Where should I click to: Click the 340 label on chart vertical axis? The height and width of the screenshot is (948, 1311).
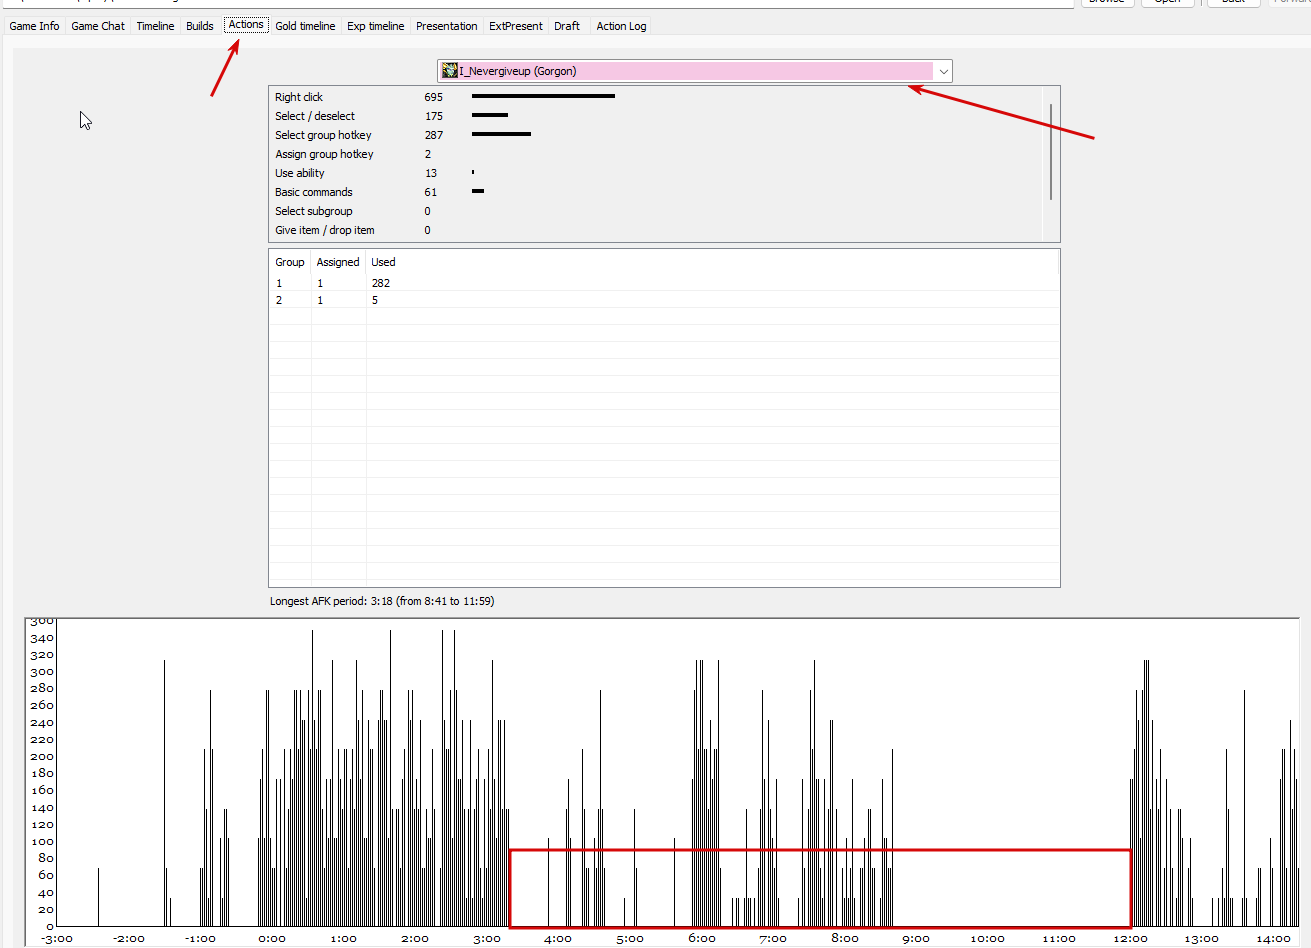coord(42,638)
